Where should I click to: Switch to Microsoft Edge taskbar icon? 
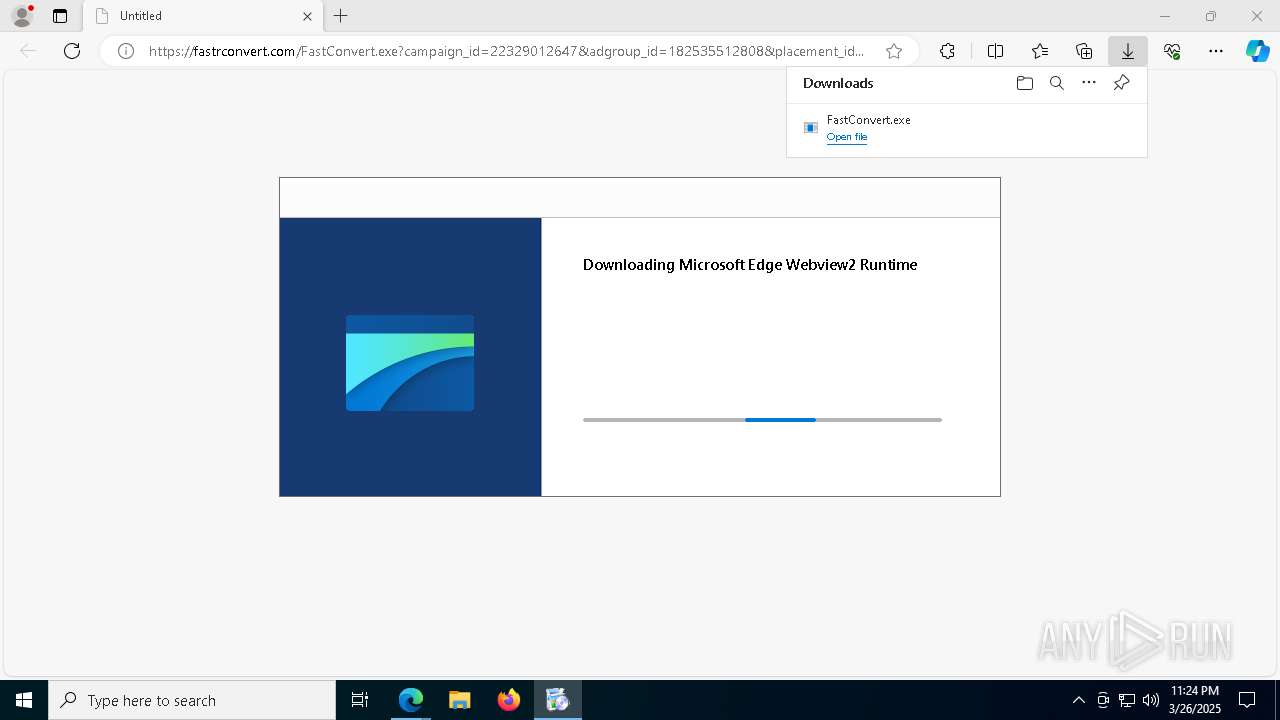click(x=411, y=700)
